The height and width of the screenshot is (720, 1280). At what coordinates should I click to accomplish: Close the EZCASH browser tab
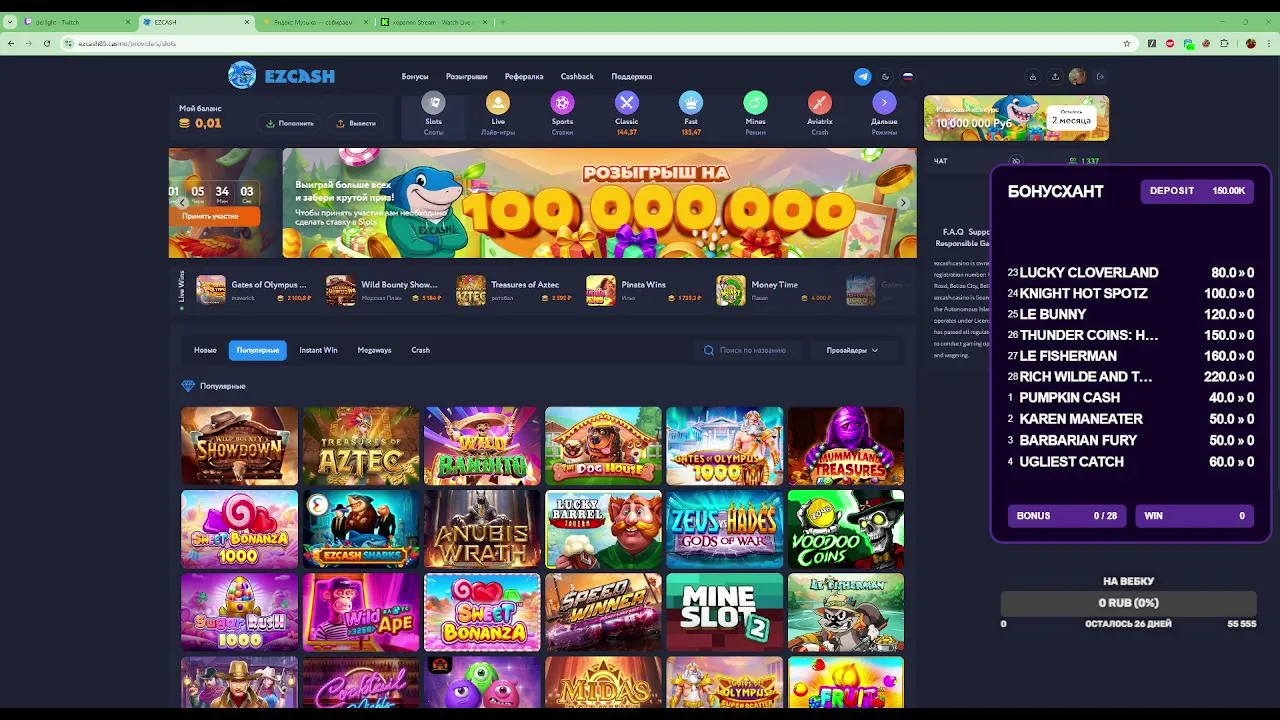click(247, 21)
